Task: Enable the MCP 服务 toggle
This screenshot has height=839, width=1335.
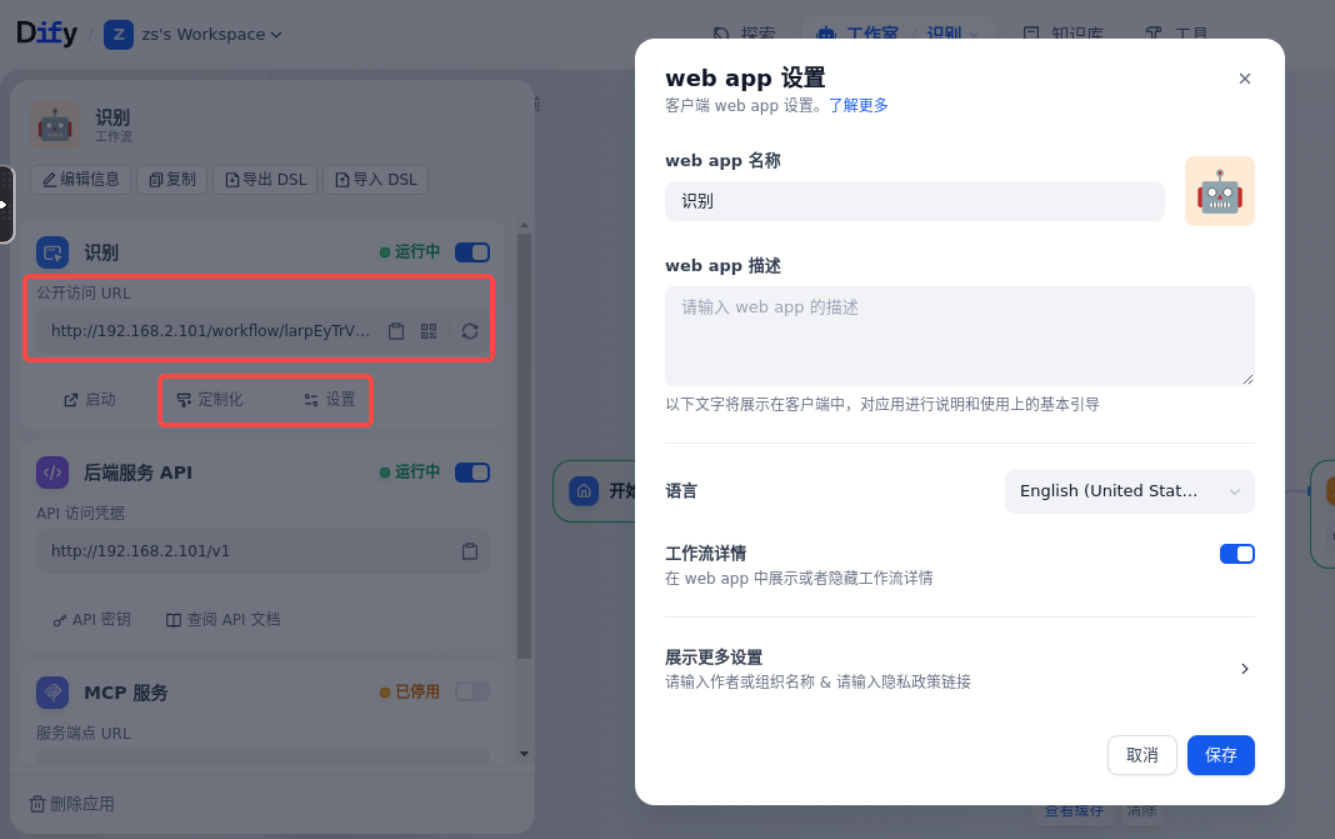Action: pyautogui.click(x=471, y=691)
